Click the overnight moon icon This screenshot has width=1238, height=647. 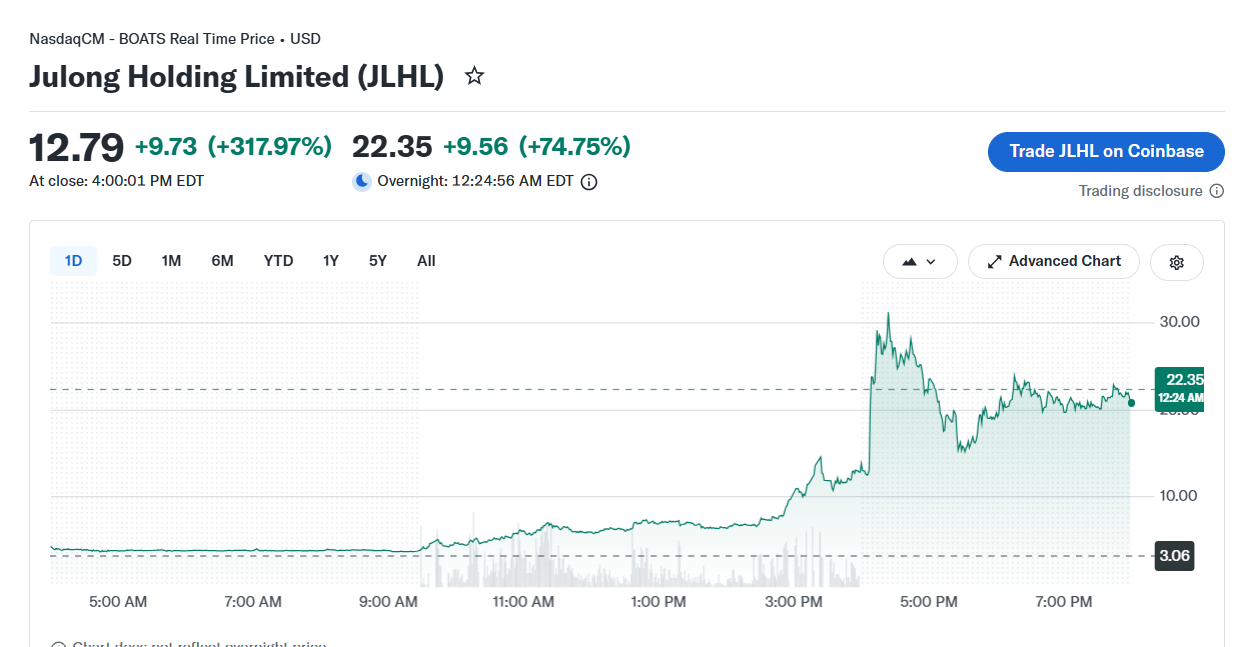pyautogui.click(x=361, y=181)
